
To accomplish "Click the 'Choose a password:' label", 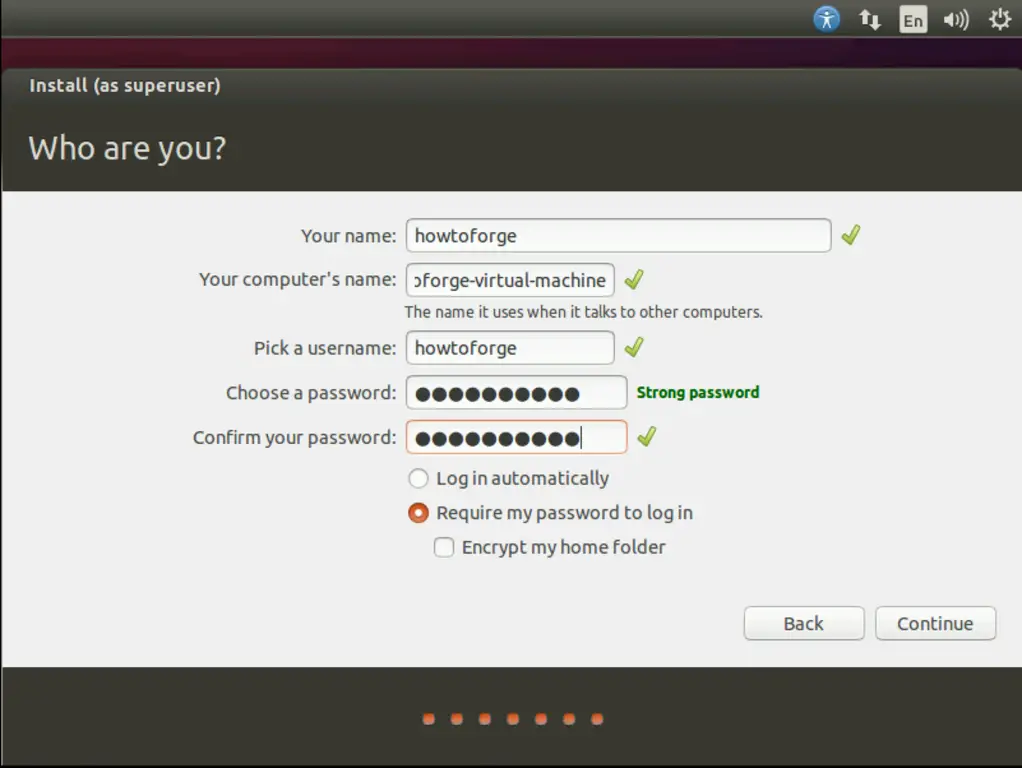I will point(311,392).
